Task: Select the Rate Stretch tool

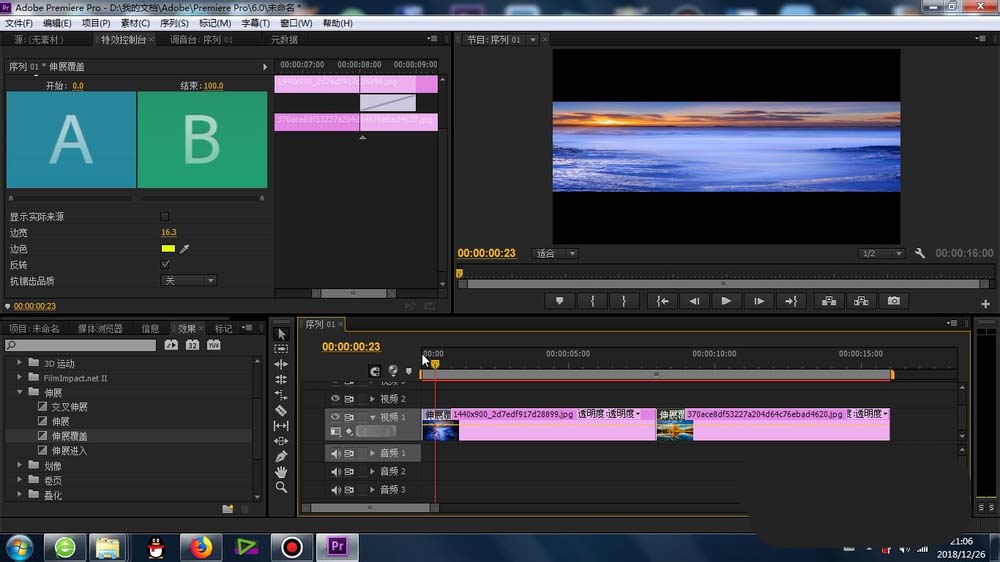Action: tap(281, 395)
